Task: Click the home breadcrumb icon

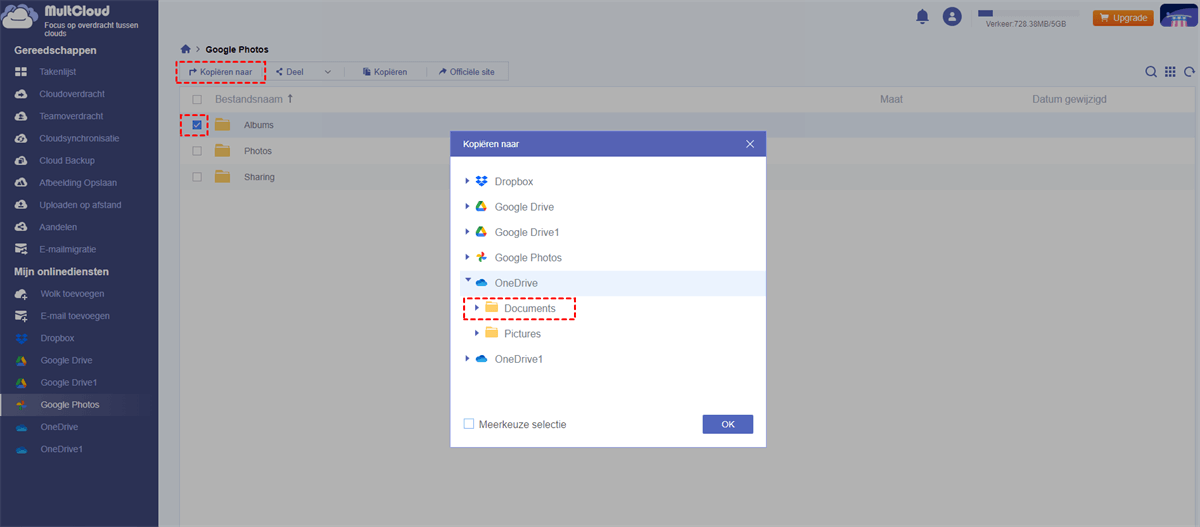Action: click(185, 49)
